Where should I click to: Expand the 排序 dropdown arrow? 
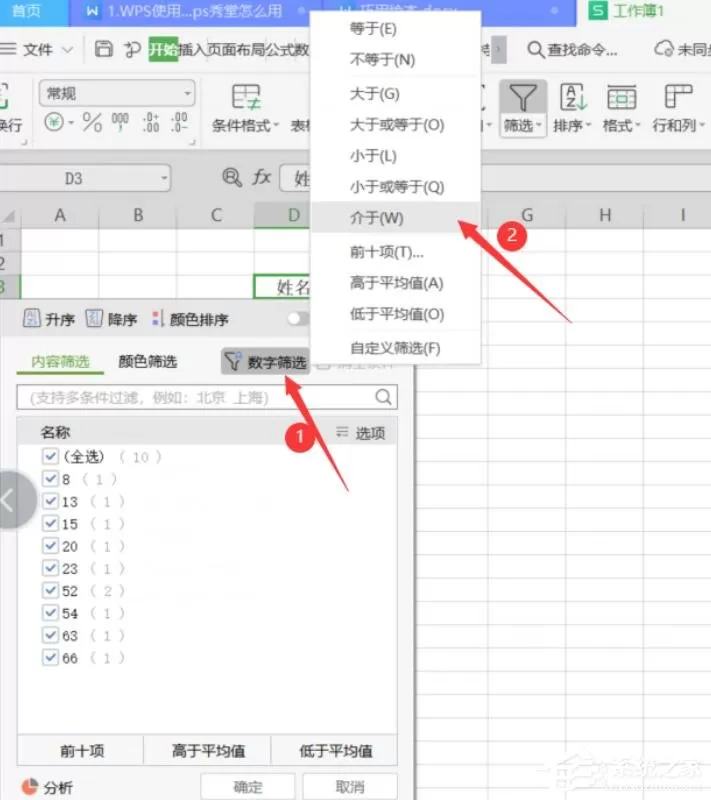pyautogui.click(x=588, y=125)
